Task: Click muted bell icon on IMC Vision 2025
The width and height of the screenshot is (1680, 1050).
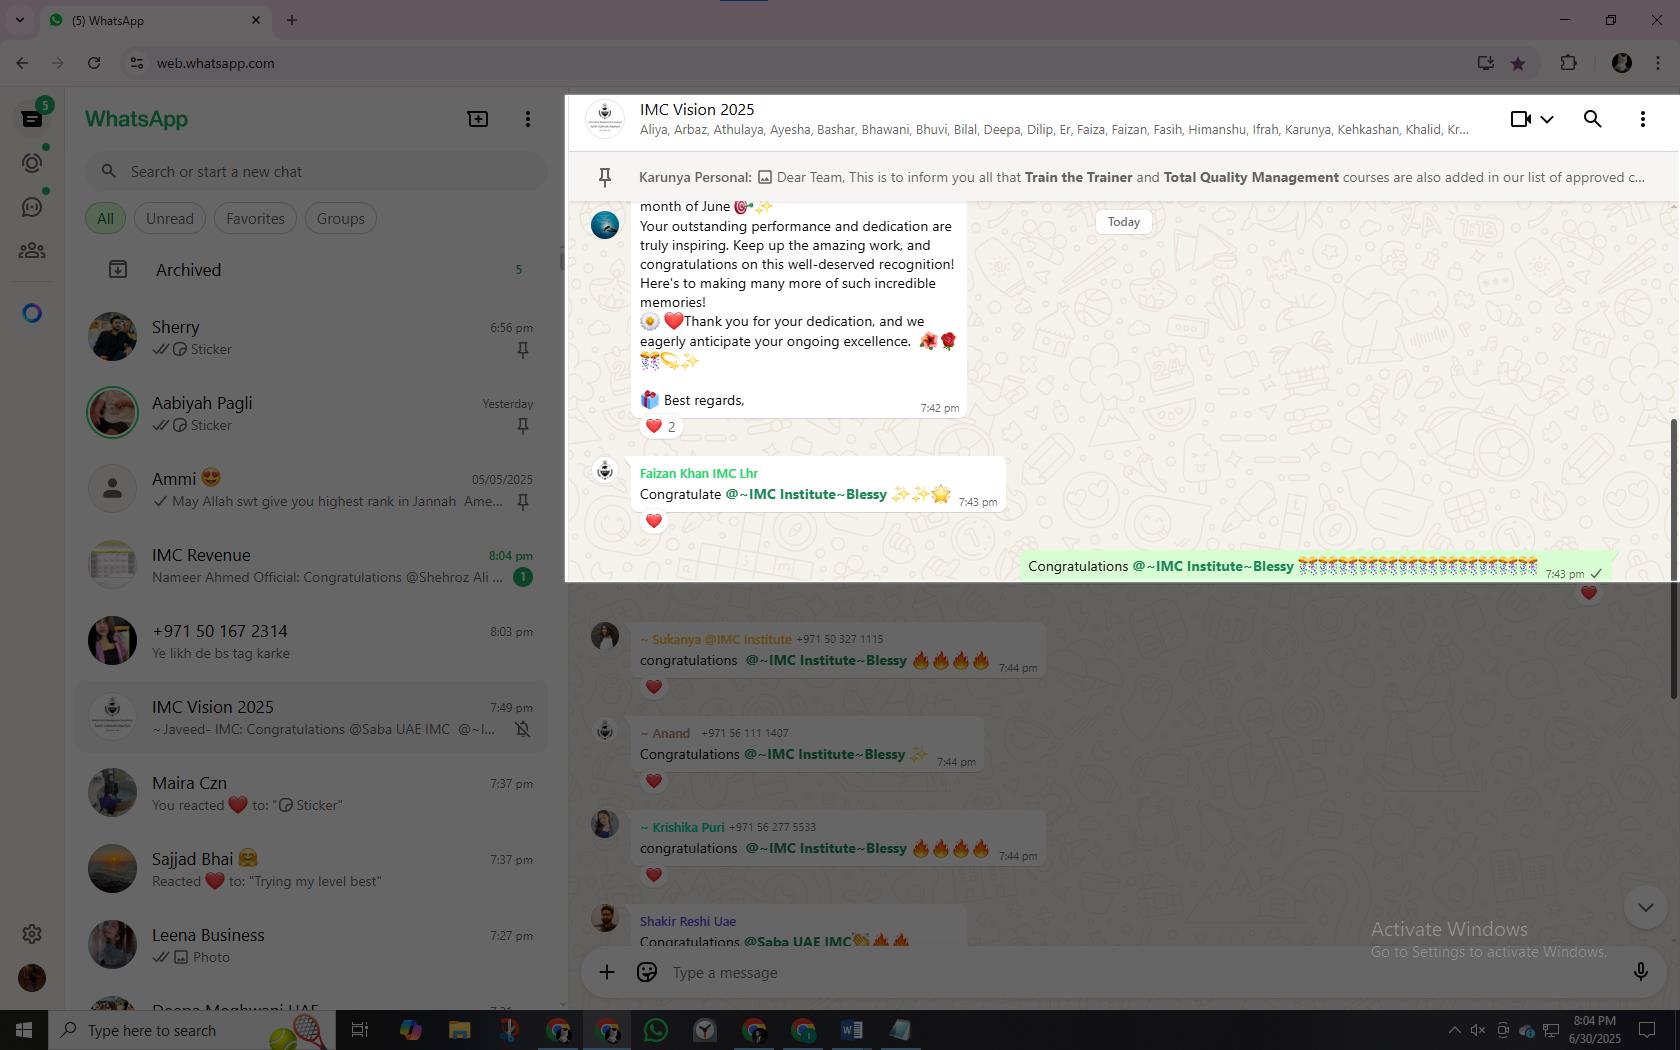Action: click(522, 730)
